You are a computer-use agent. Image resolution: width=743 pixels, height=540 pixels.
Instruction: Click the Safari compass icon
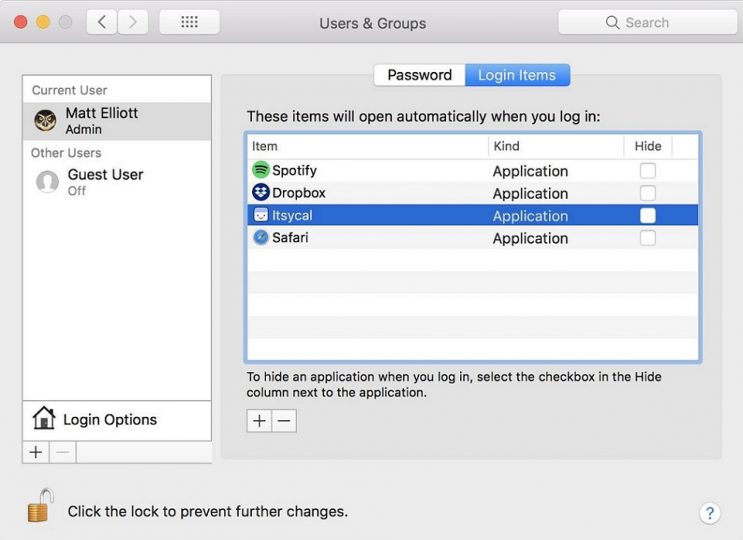point(261,238)
